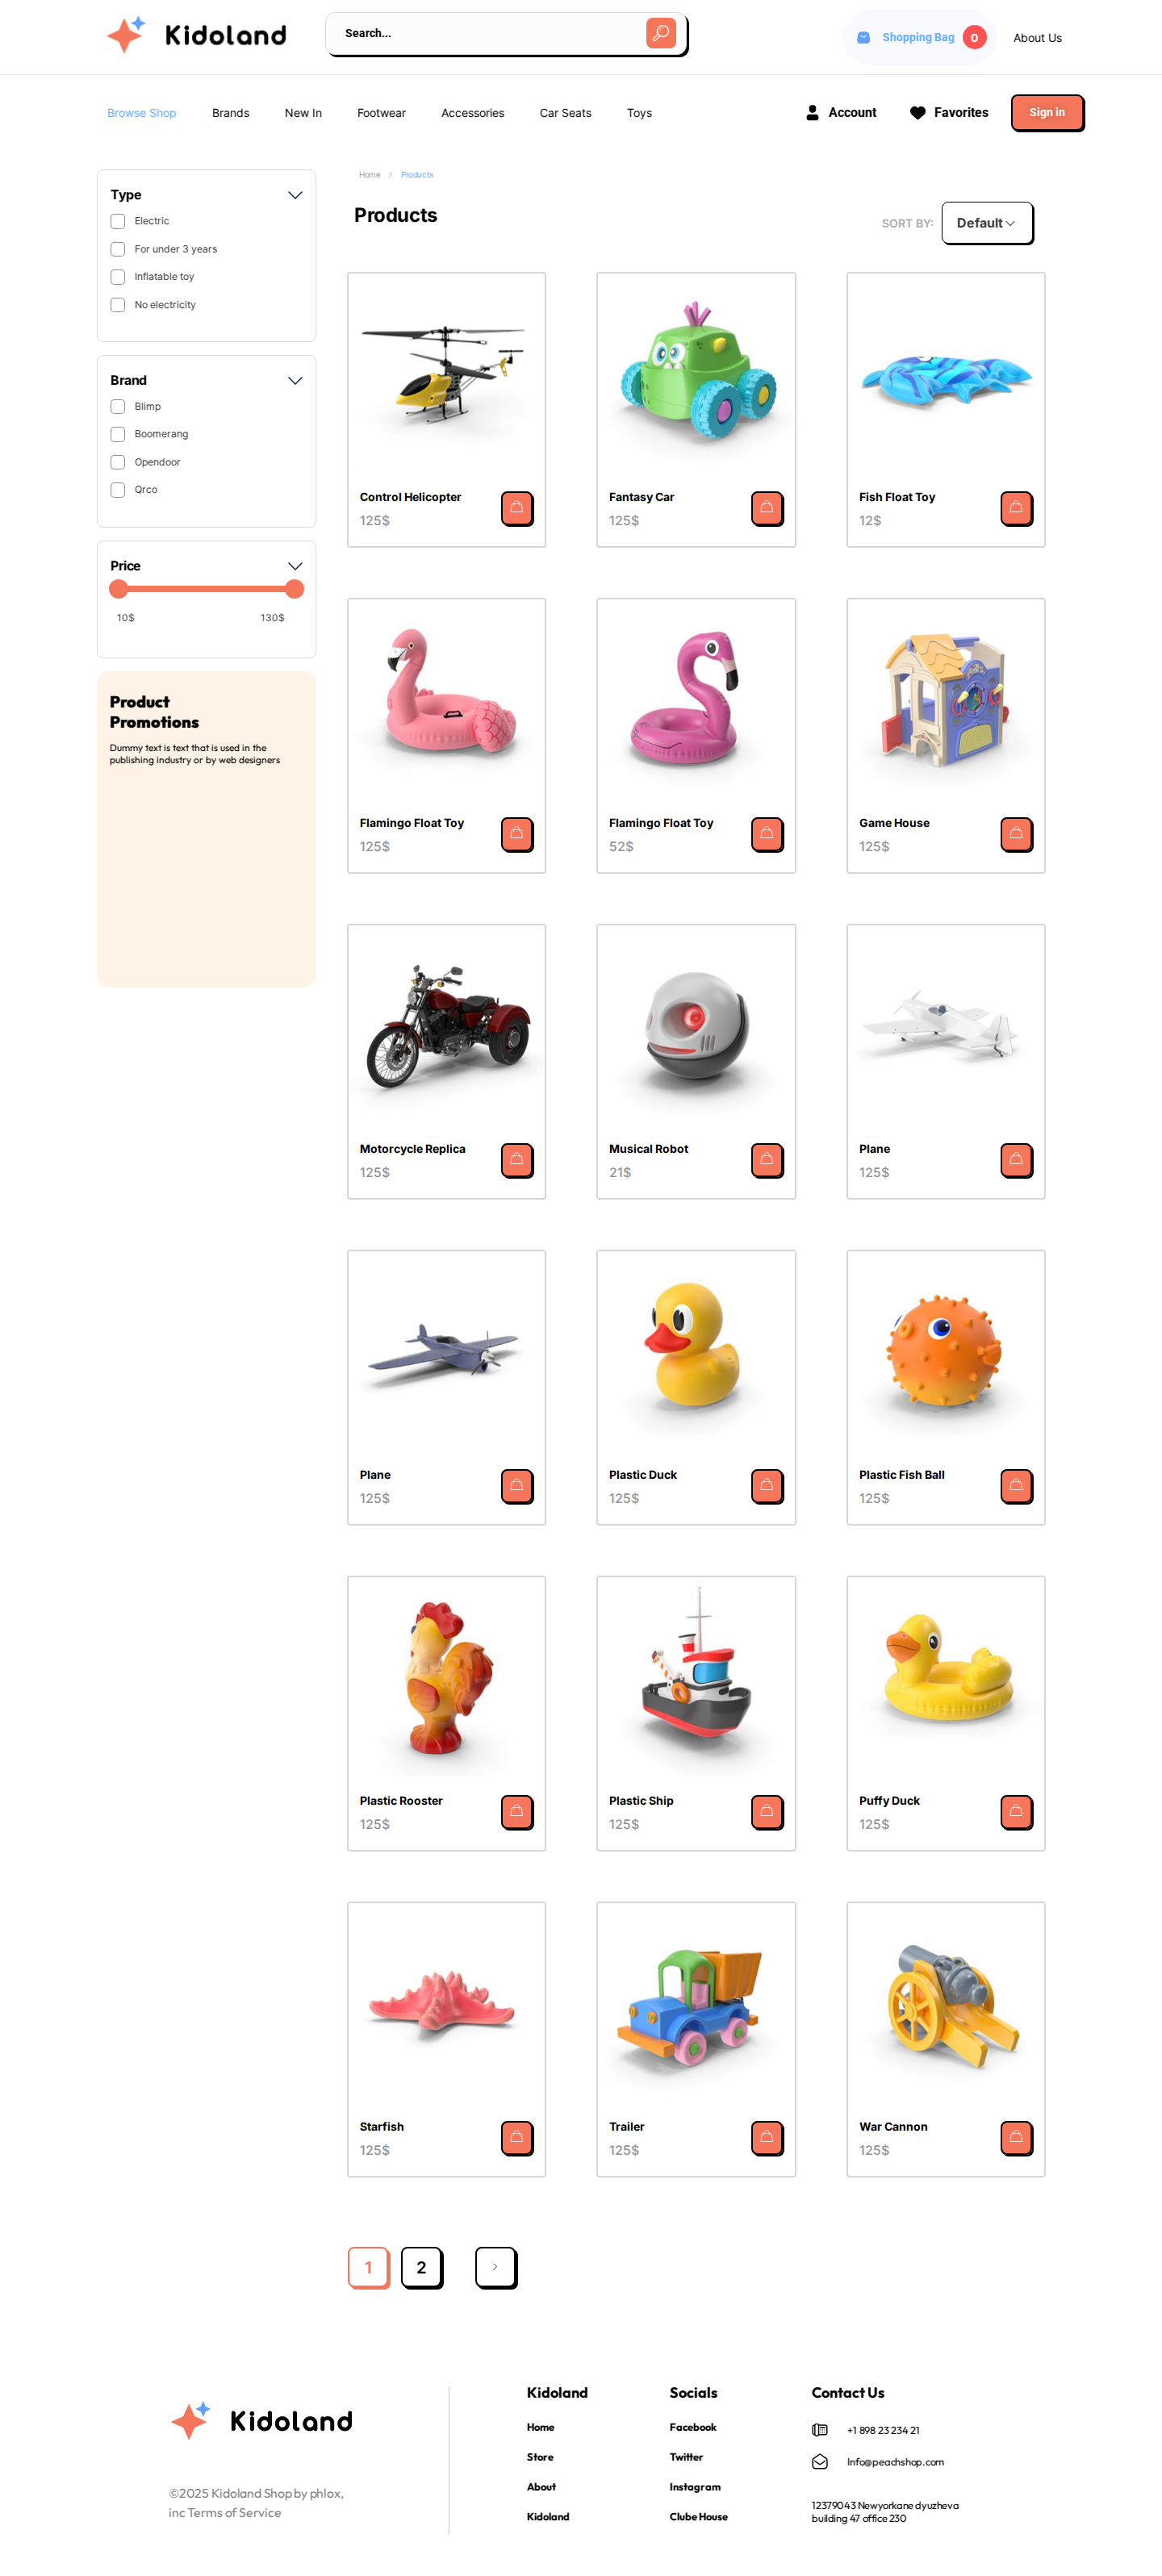Click the search magnifier icon button
The width and height of the screenshot is (1162, 2576).
660,33
